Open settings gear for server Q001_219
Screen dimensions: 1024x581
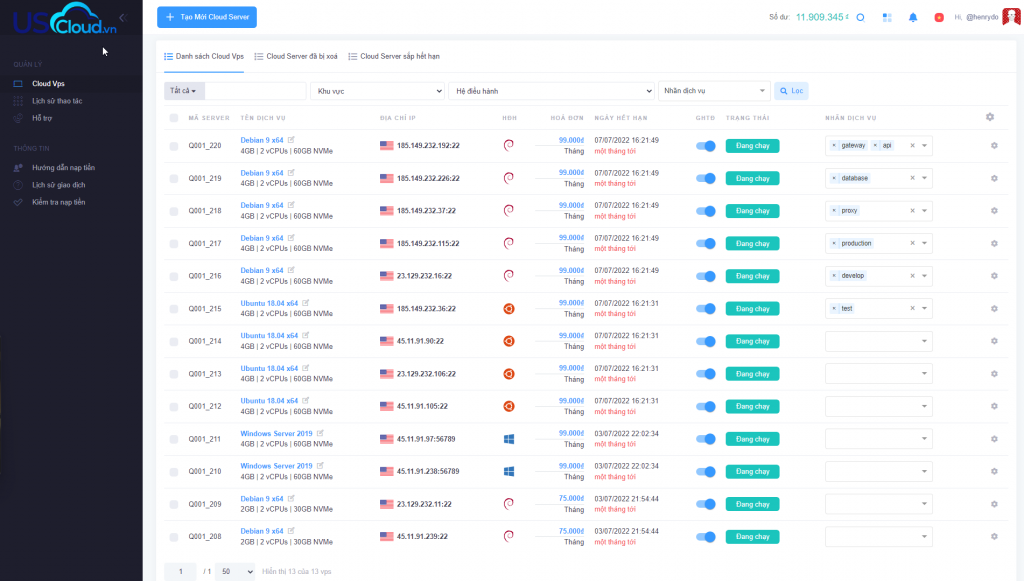click(994, 178)
